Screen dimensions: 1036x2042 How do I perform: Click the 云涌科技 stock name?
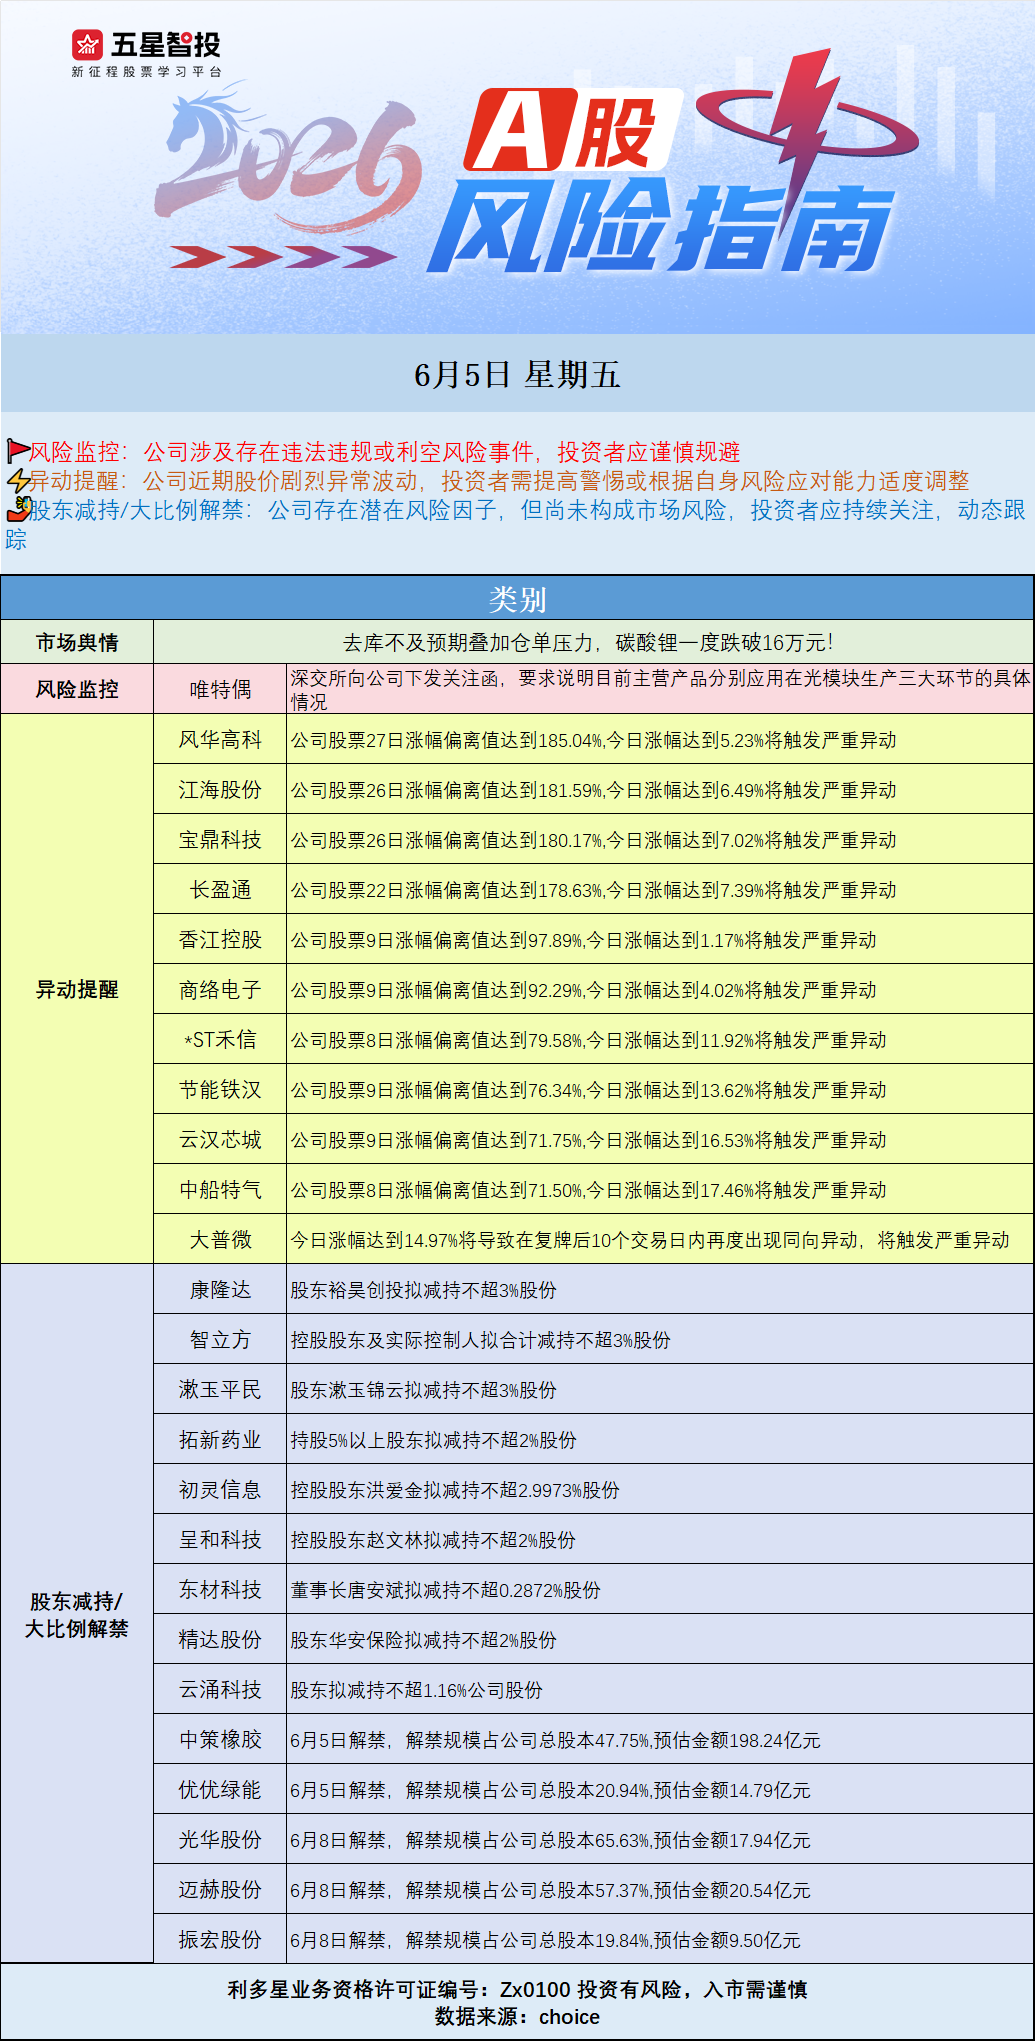[220, 1689]
